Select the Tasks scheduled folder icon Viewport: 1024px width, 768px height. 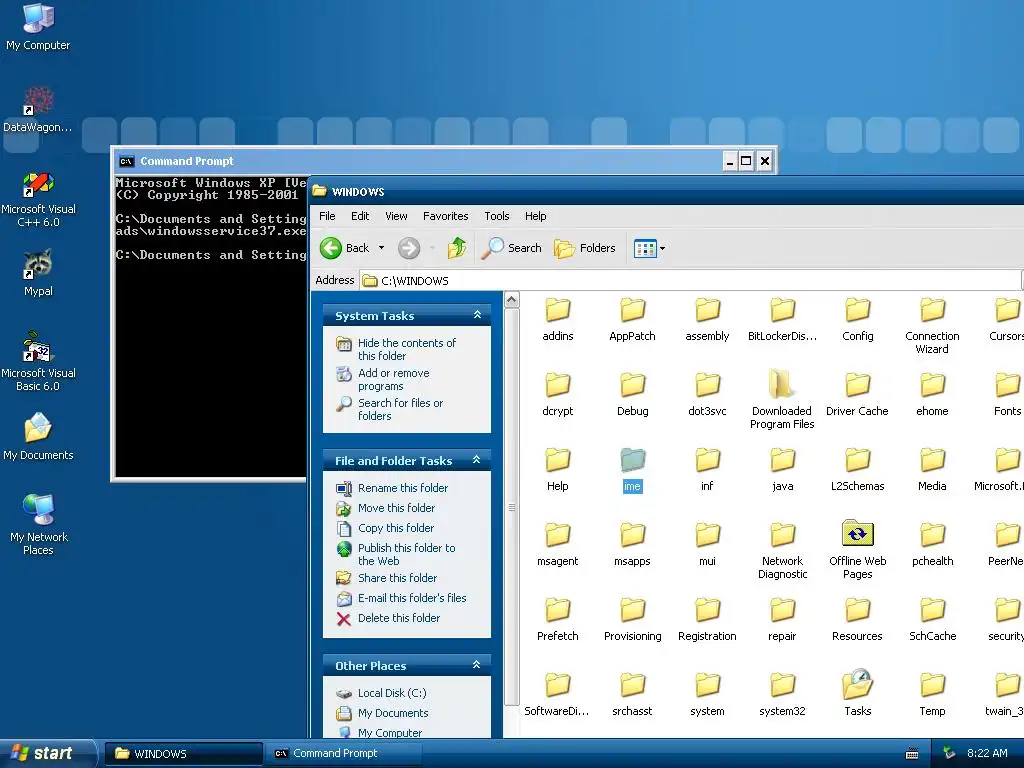857,694
